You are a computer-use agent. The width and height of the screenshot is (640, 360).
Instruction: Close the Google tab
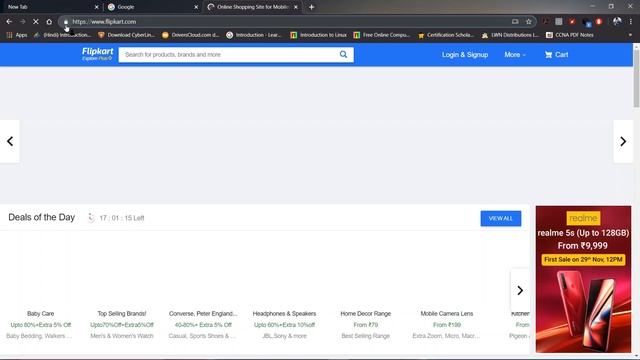point(196,7)
